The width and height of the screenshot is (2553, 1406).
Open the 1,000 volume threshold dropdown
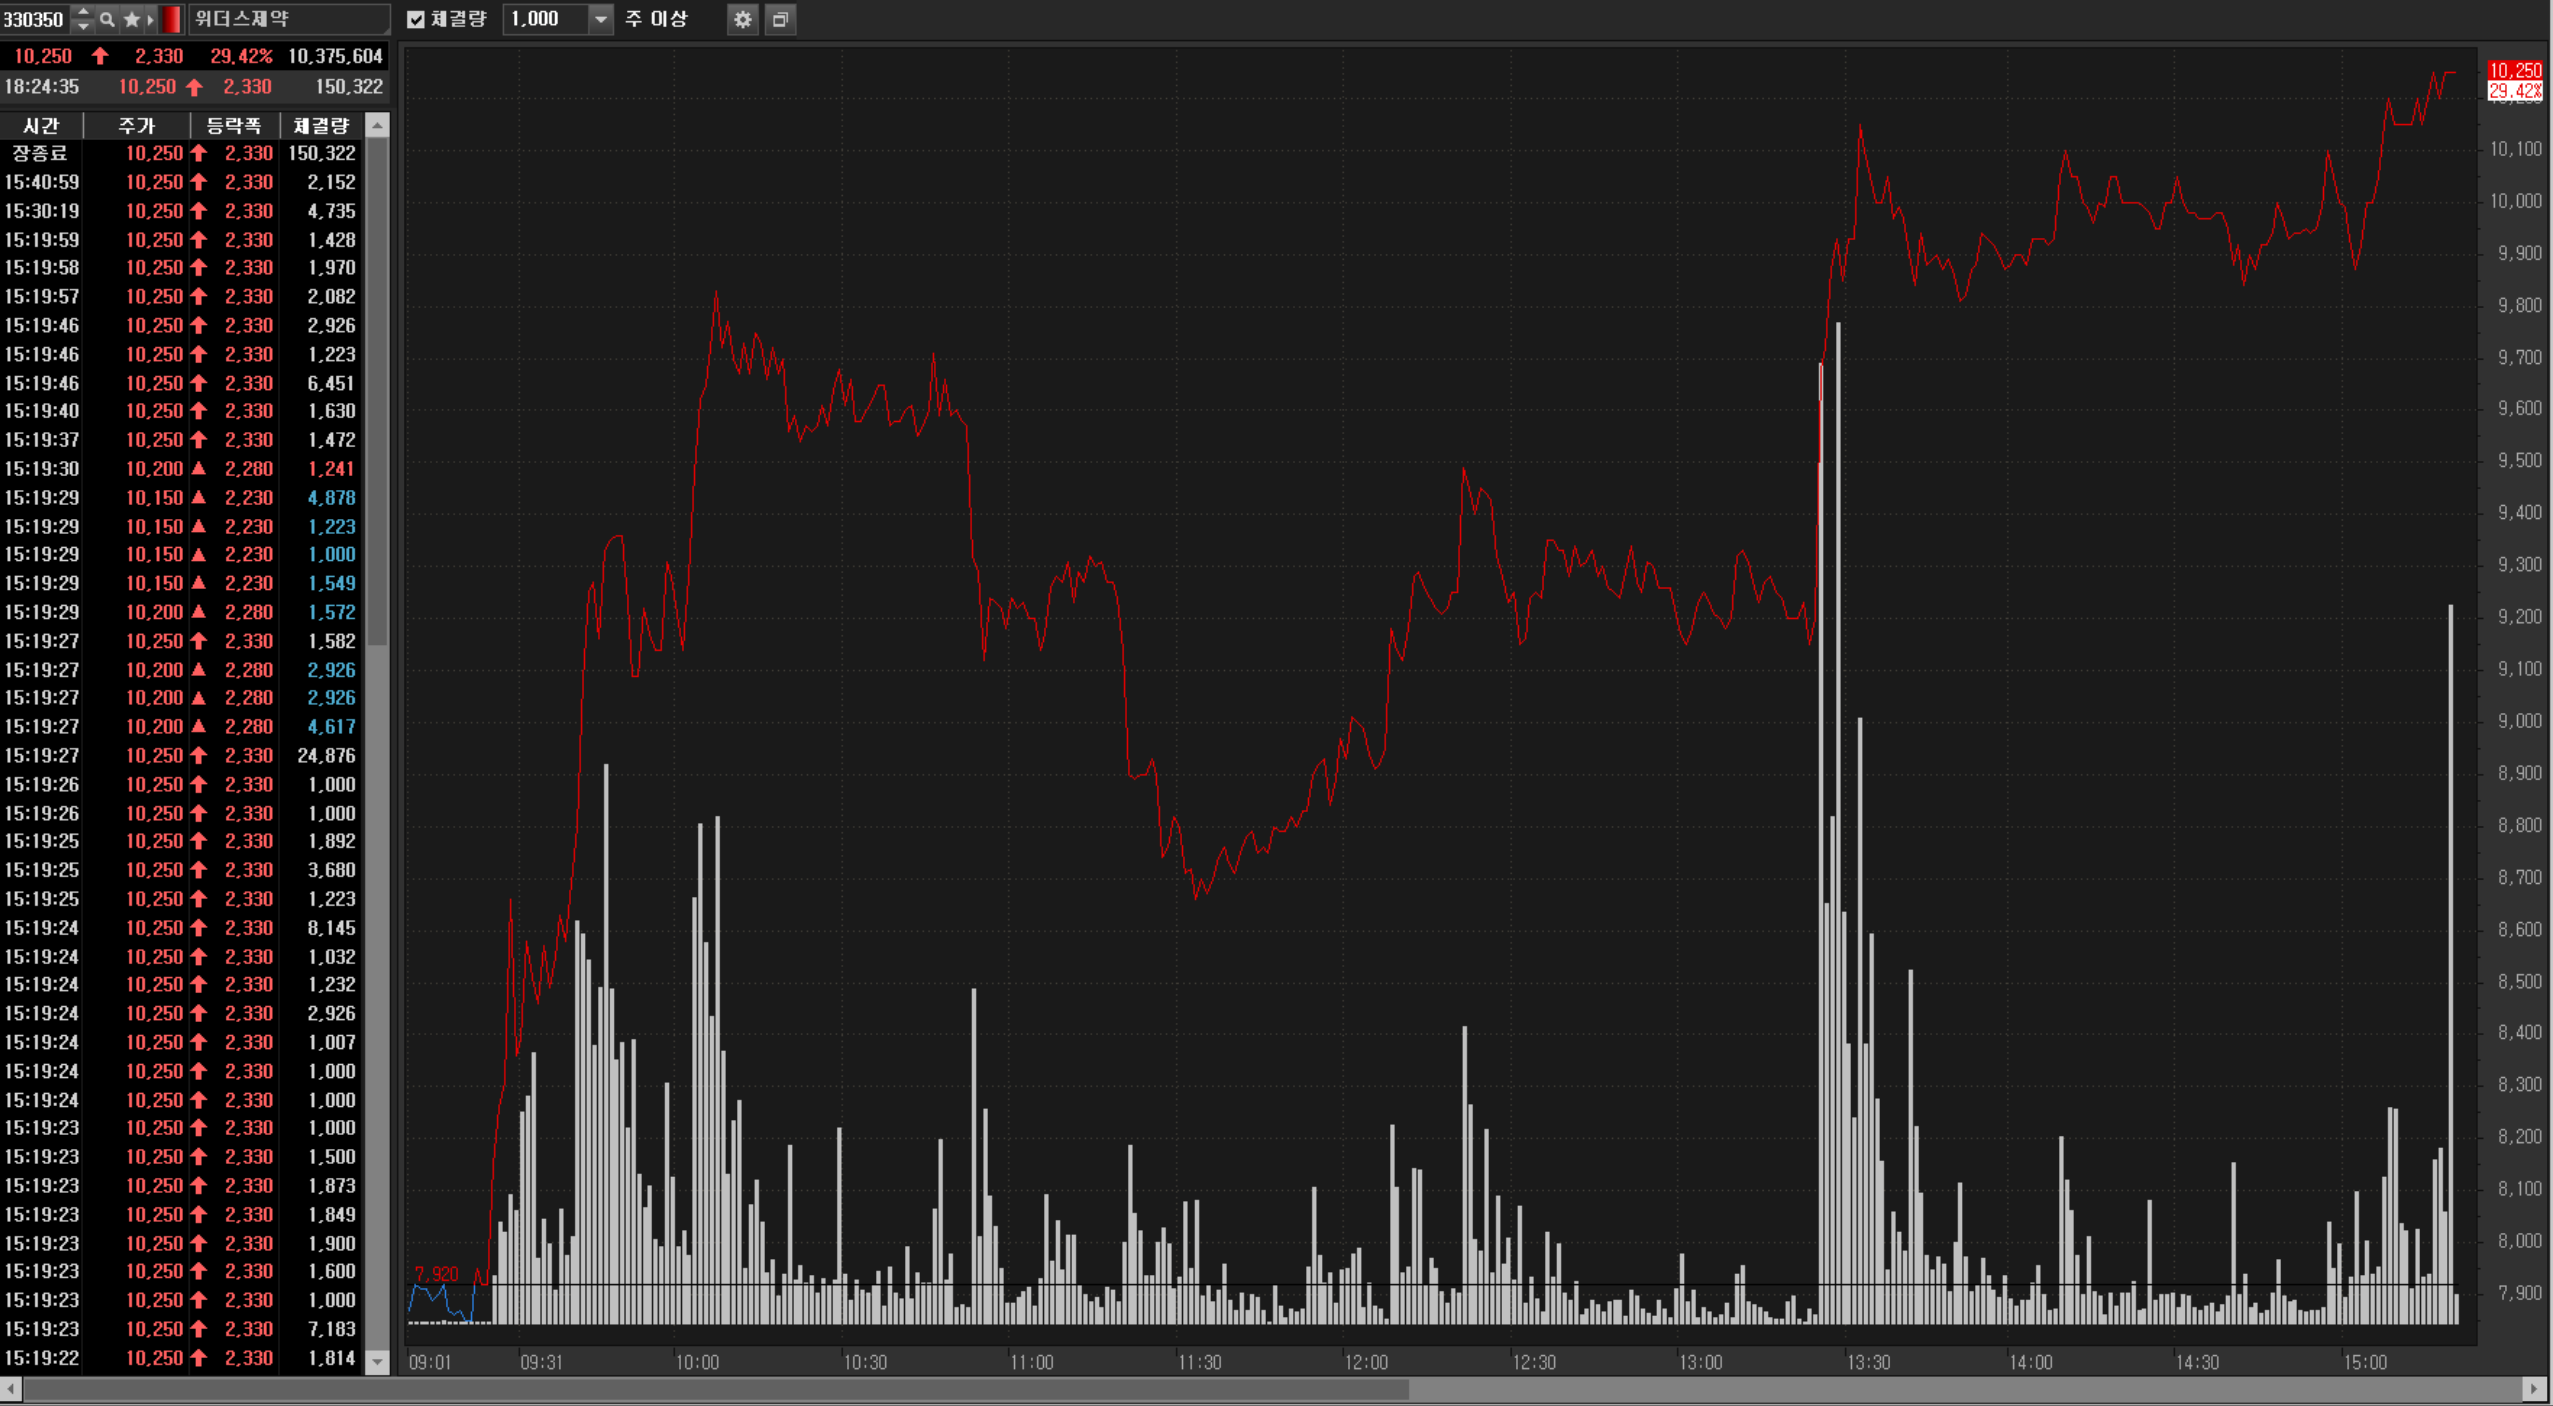point(600,19)
